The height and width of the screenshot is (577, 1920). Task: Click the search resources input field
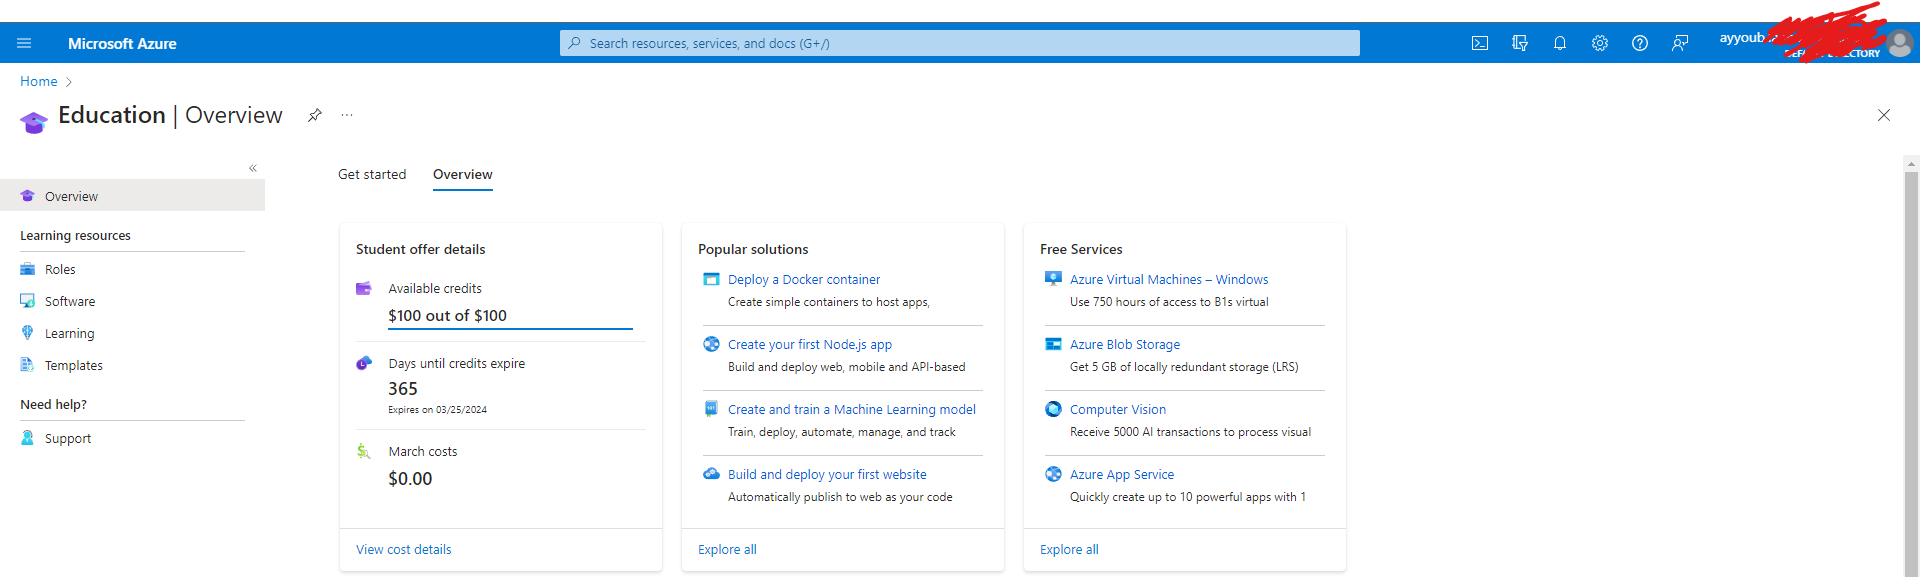click(x=960, y=43)
